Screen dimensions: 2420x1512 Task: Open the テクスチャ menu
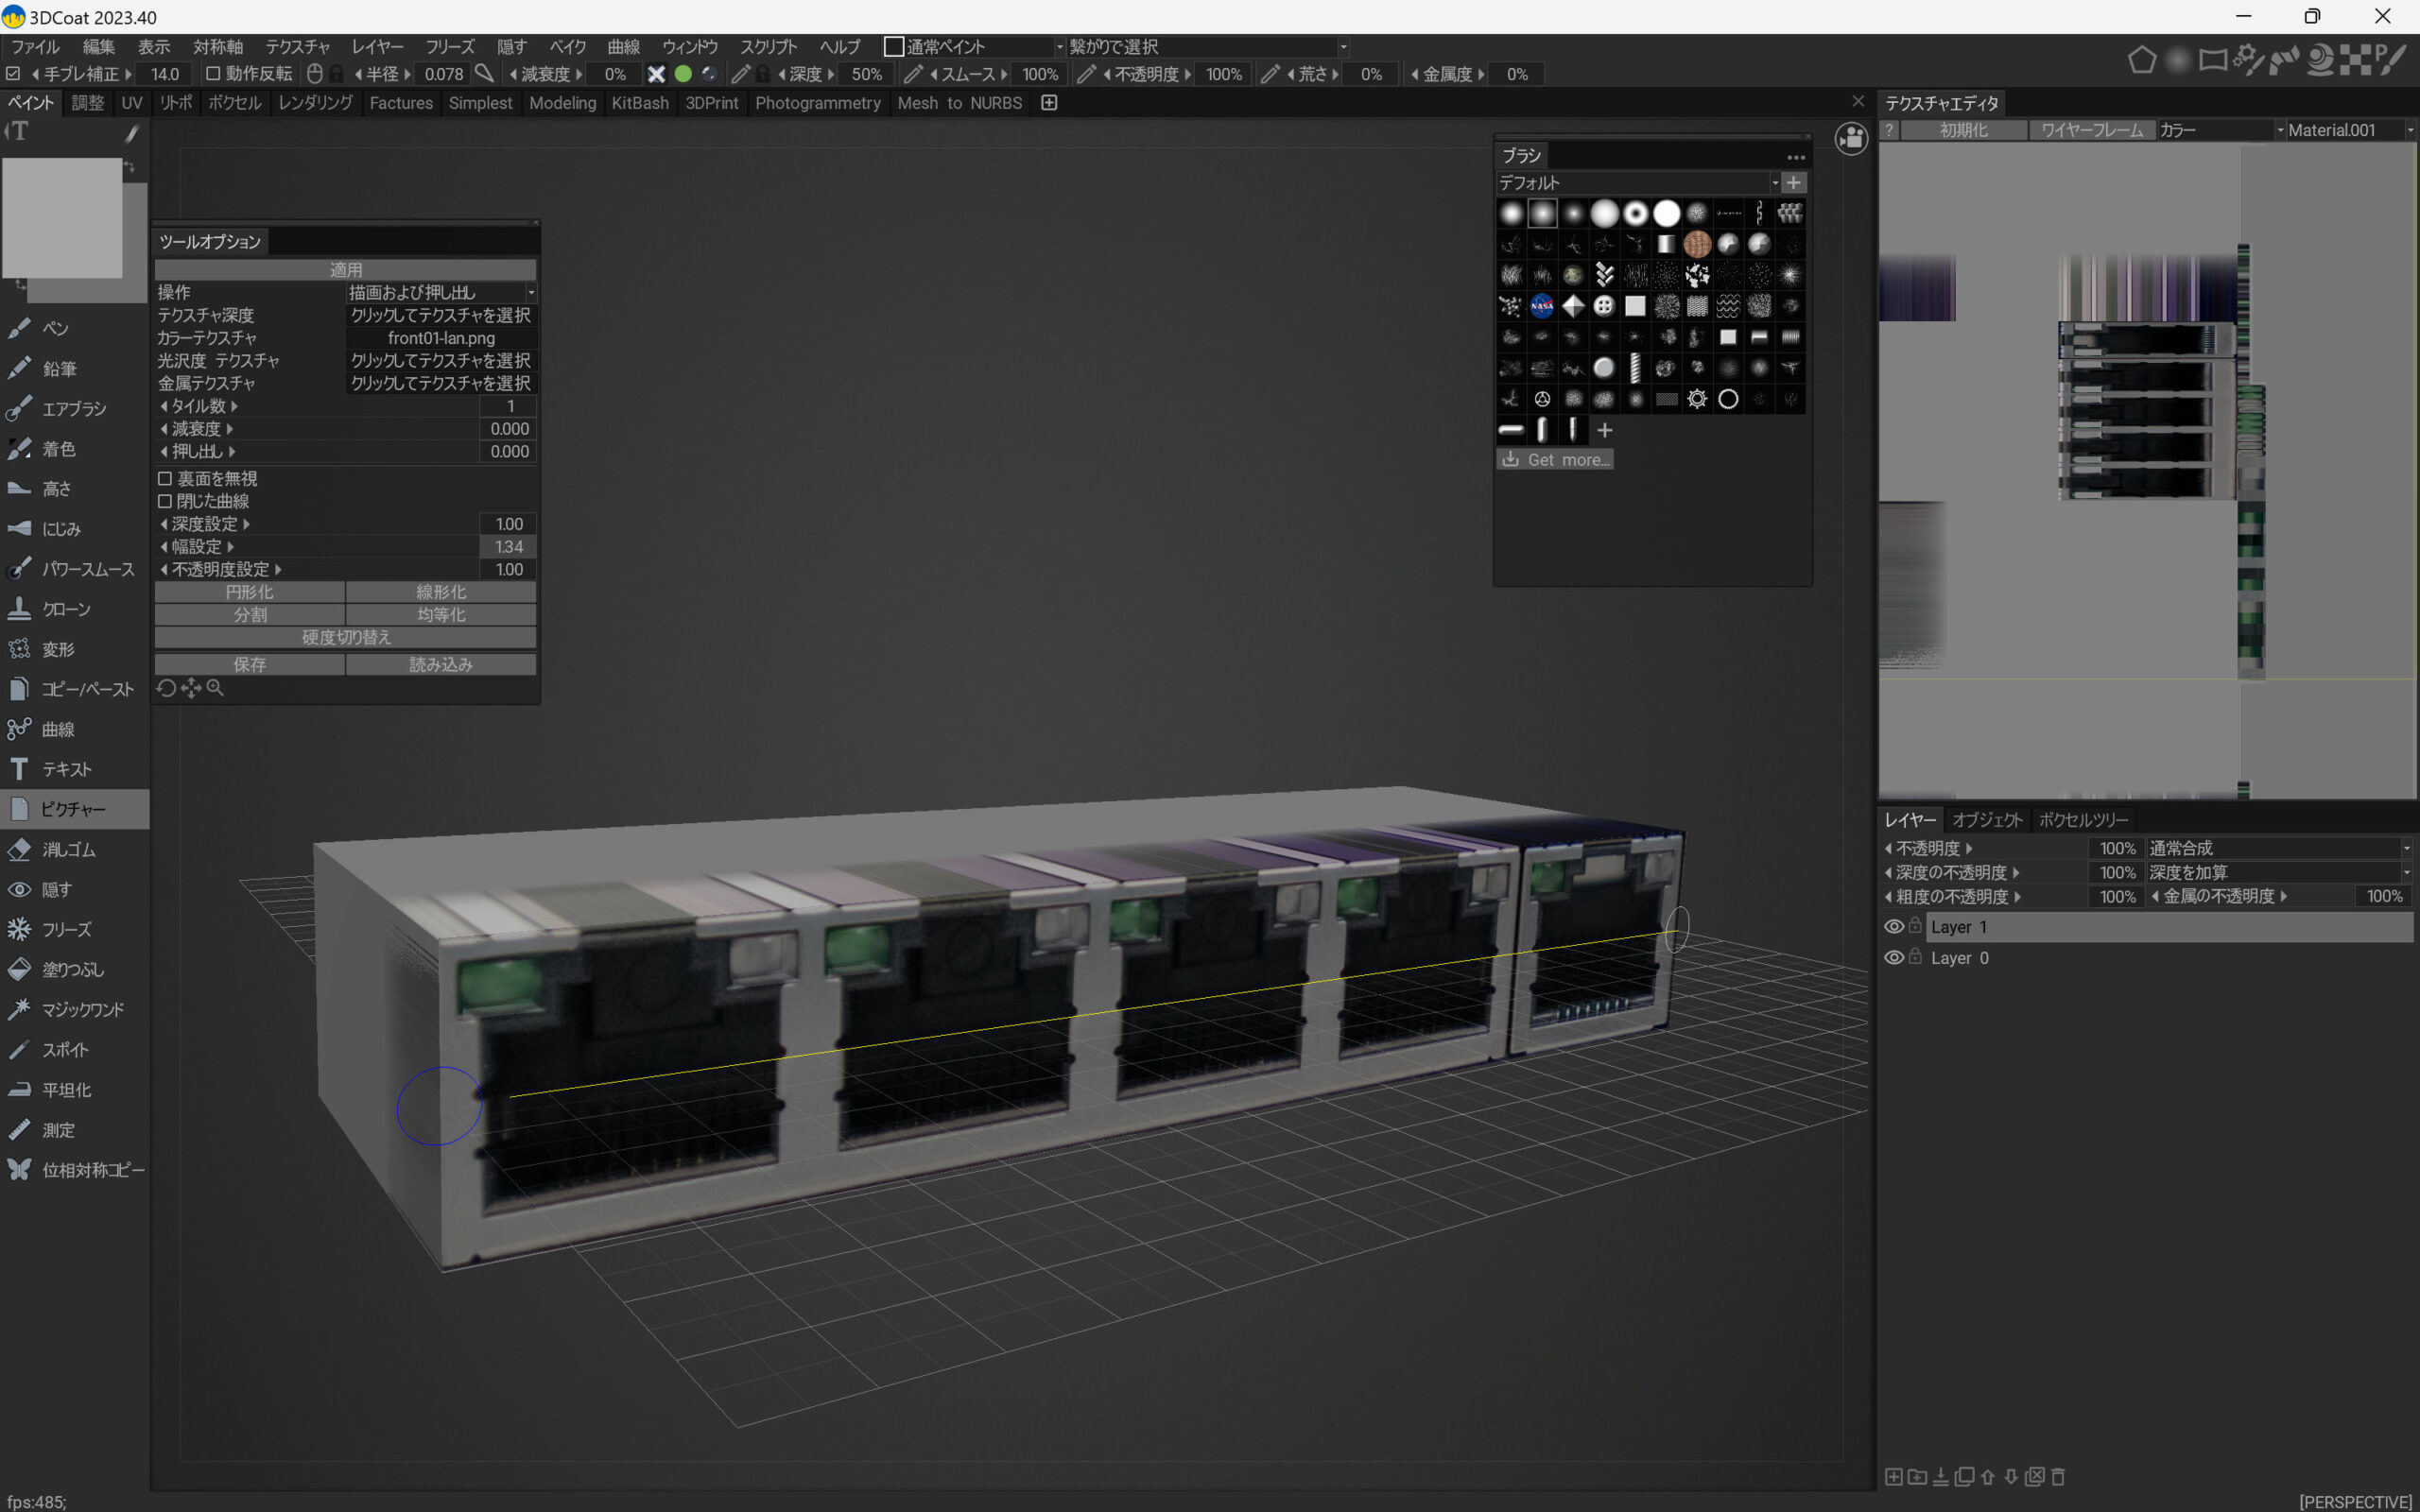[297, 47]
